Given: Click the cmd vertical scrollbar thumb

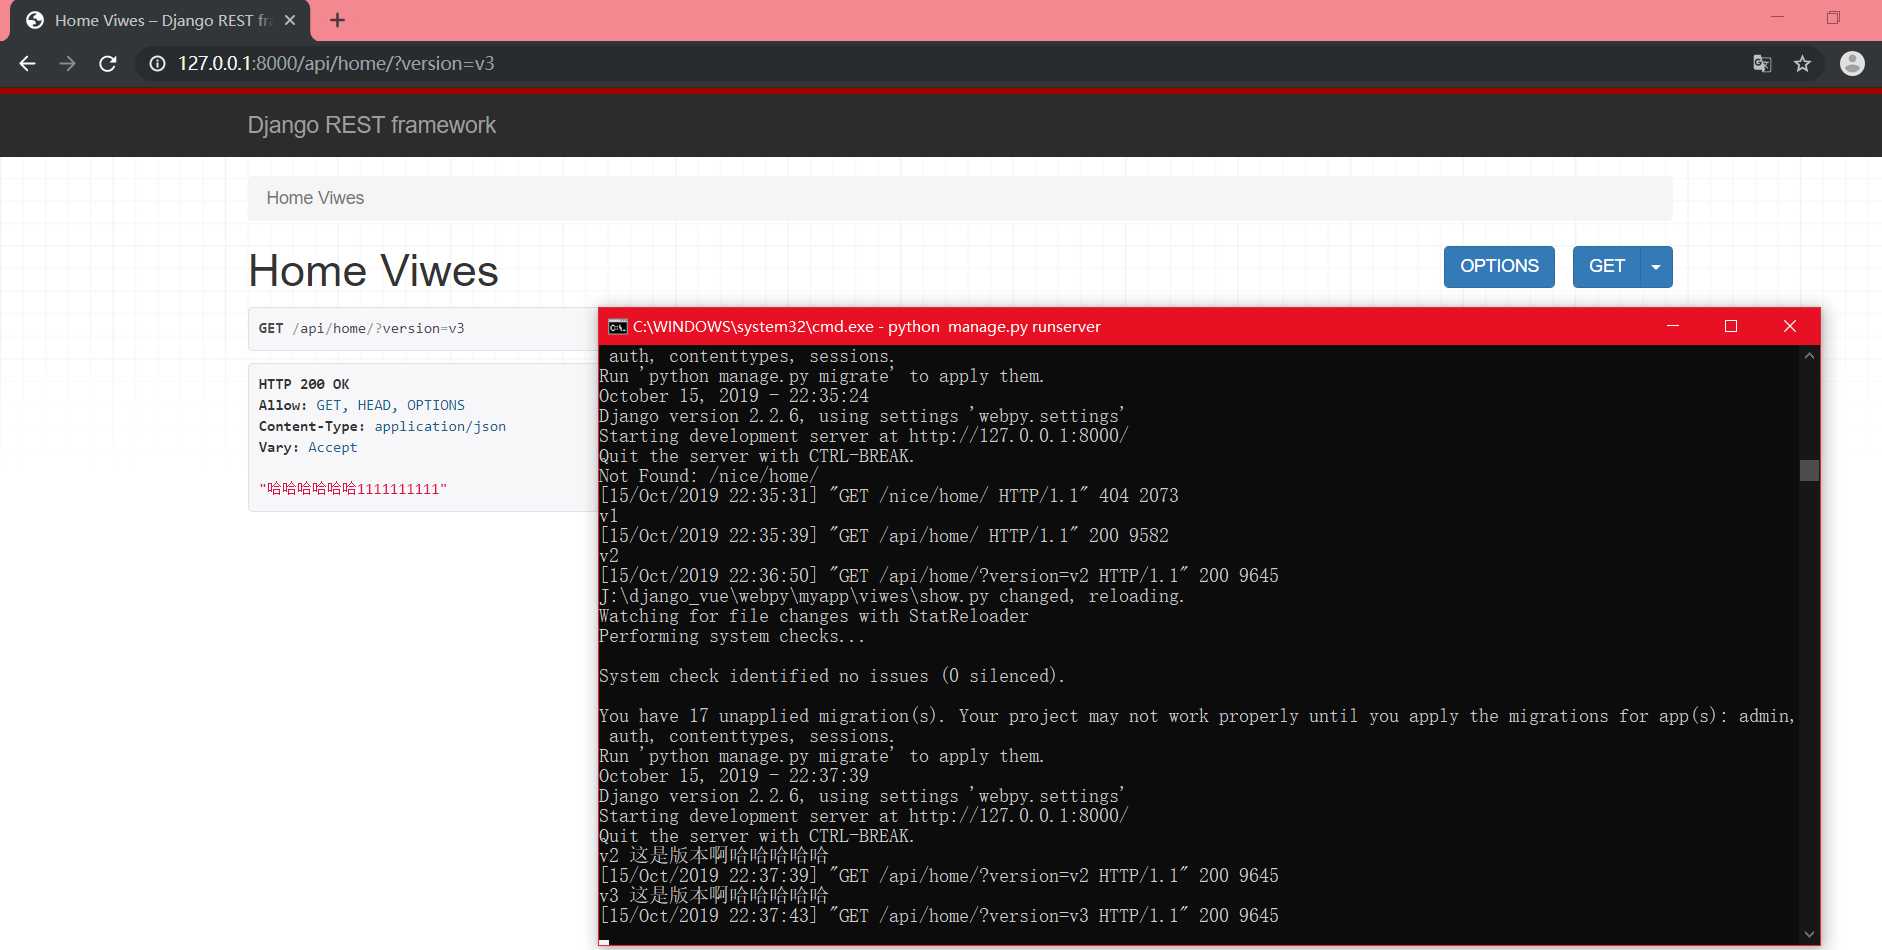Looking at the screenshot, I should [1809, 470].
